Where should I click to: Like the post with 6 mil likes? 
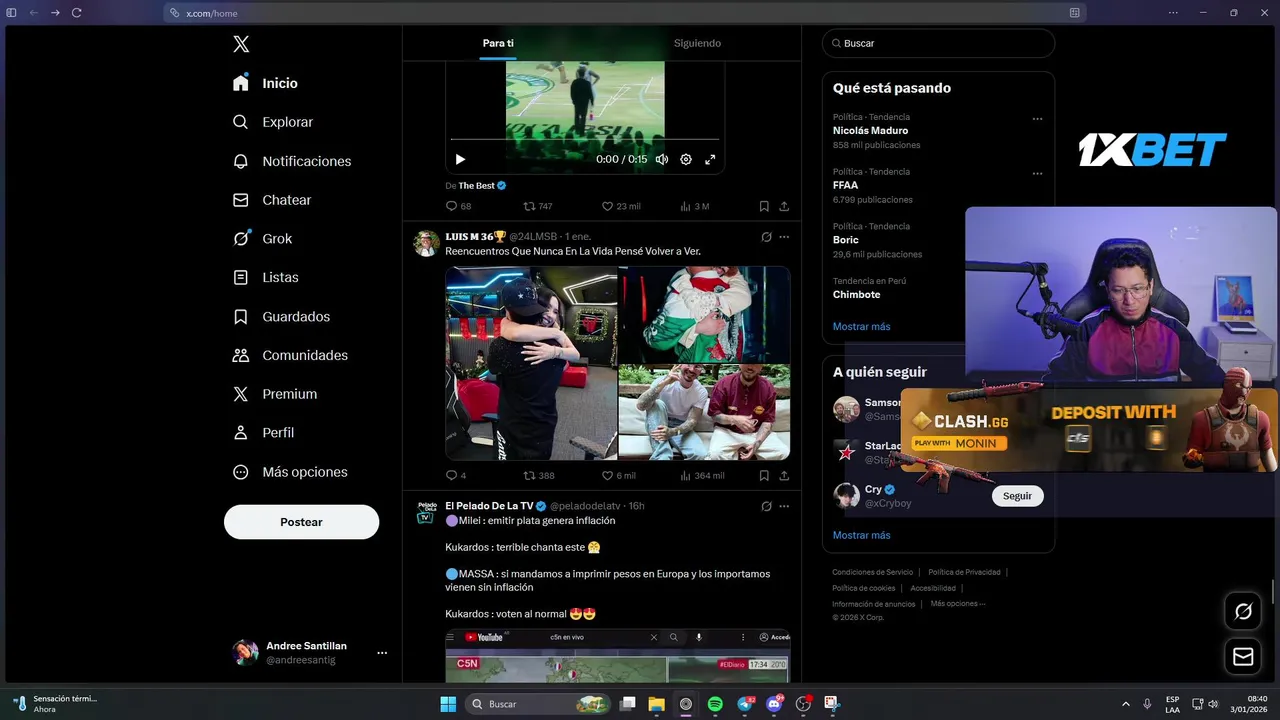point(619,475)
